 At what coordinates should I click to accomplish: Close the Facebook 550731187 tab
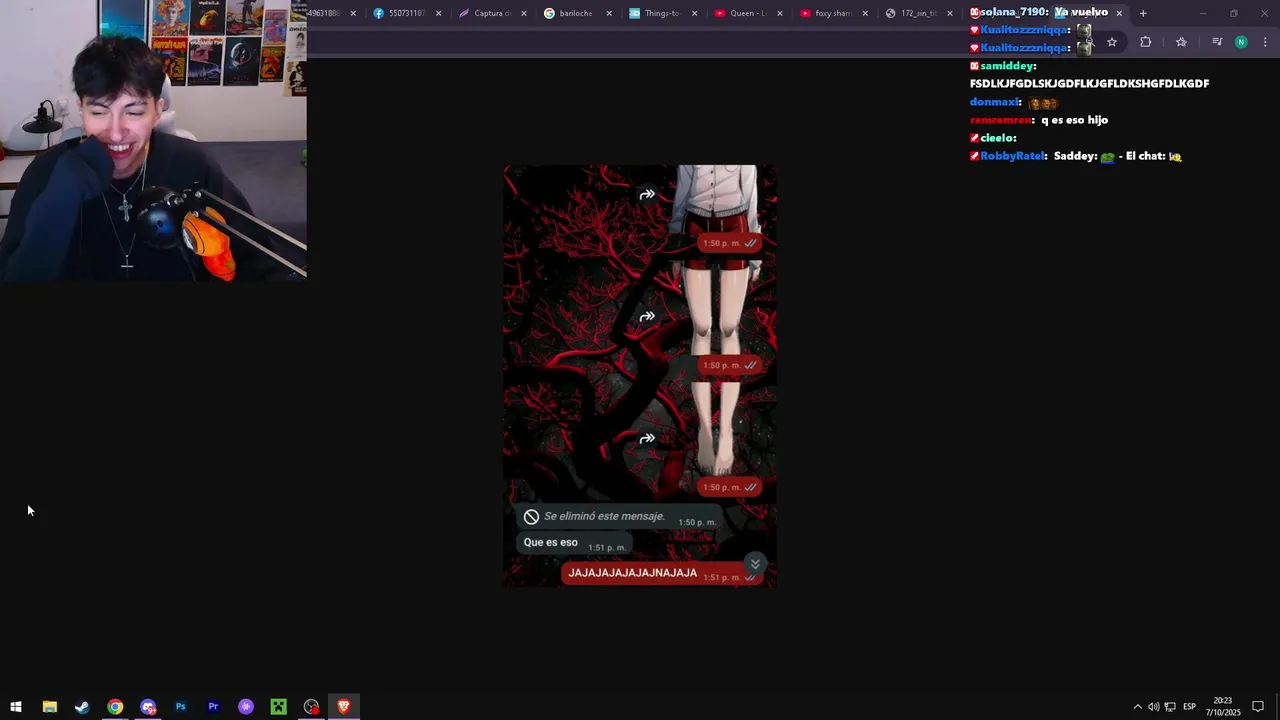[438, 13]
